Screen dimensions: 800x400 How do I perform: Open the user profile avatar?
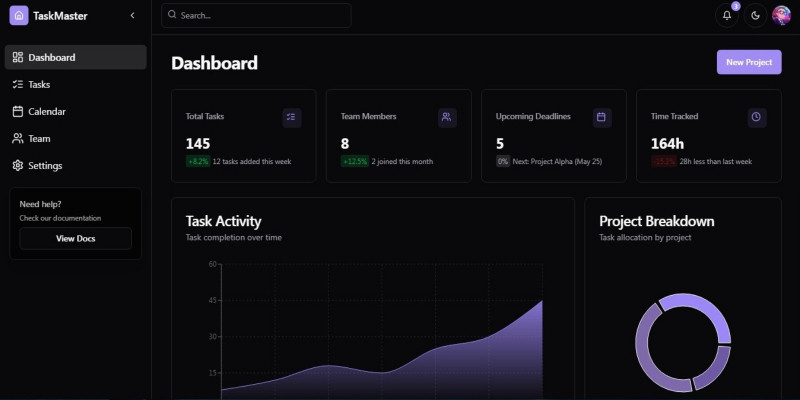tap(781, 15)
